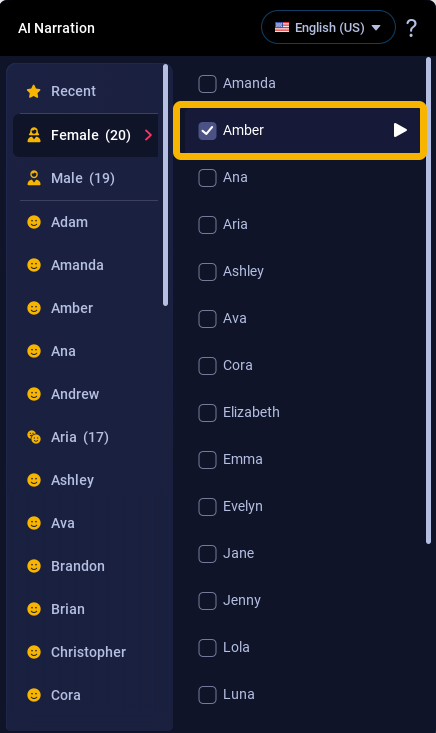Select the Female category person icon
This screenshot has height=733, width=436.
tap(34, 135)
